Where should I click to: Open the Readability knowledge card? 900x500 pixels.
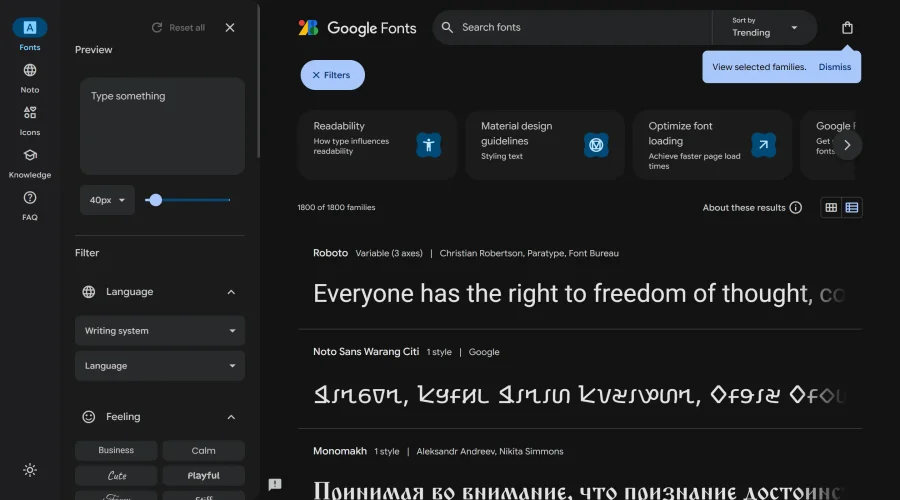click(x=377, y=145)
